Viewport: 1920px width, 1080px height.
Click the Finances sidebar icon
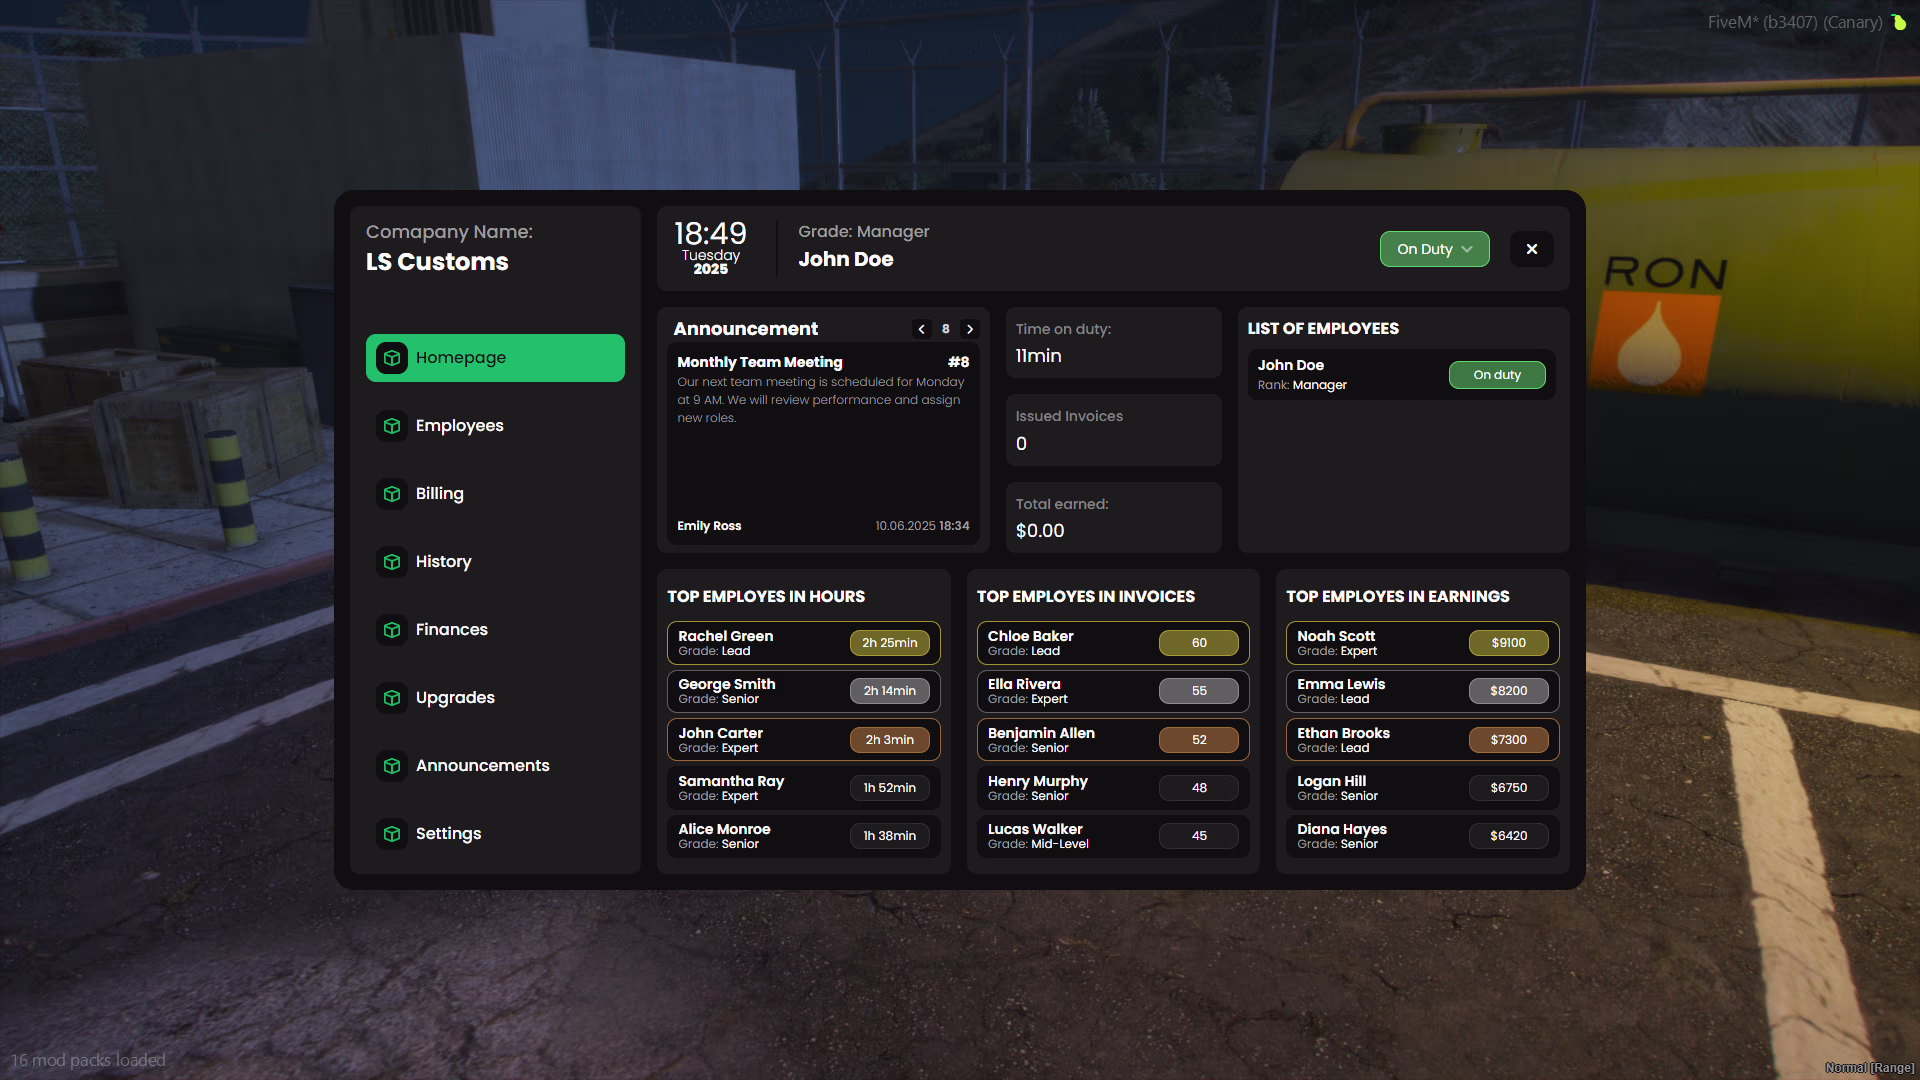(392, 630)
